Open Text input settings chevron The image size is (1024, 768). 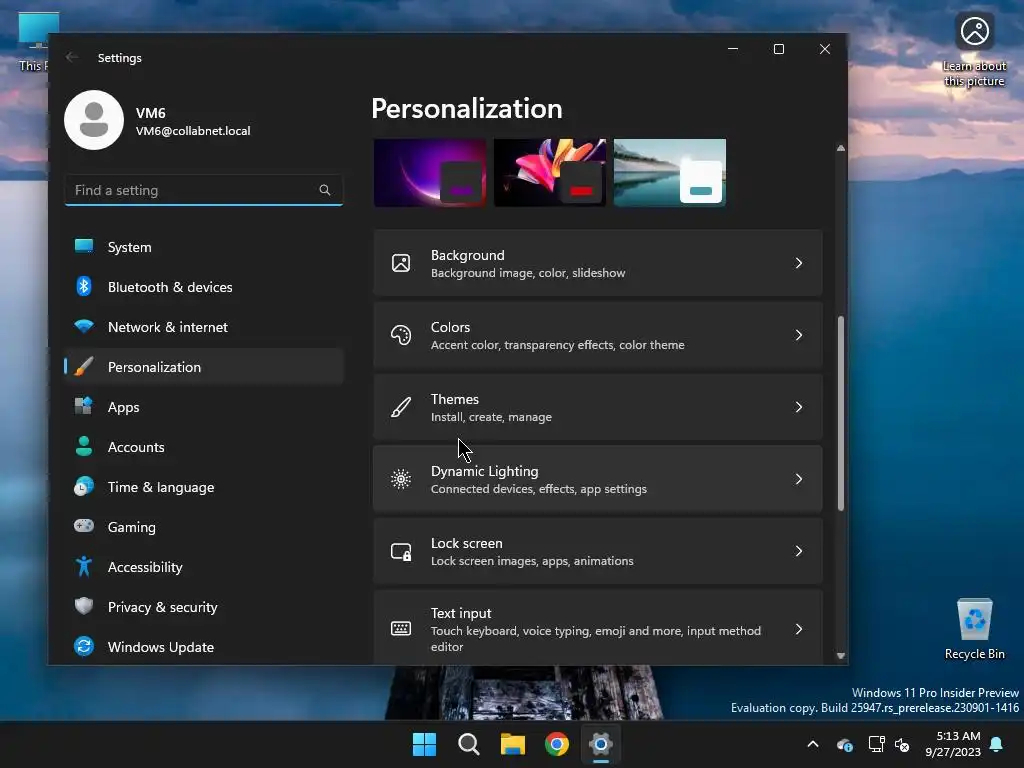[799, 629]
